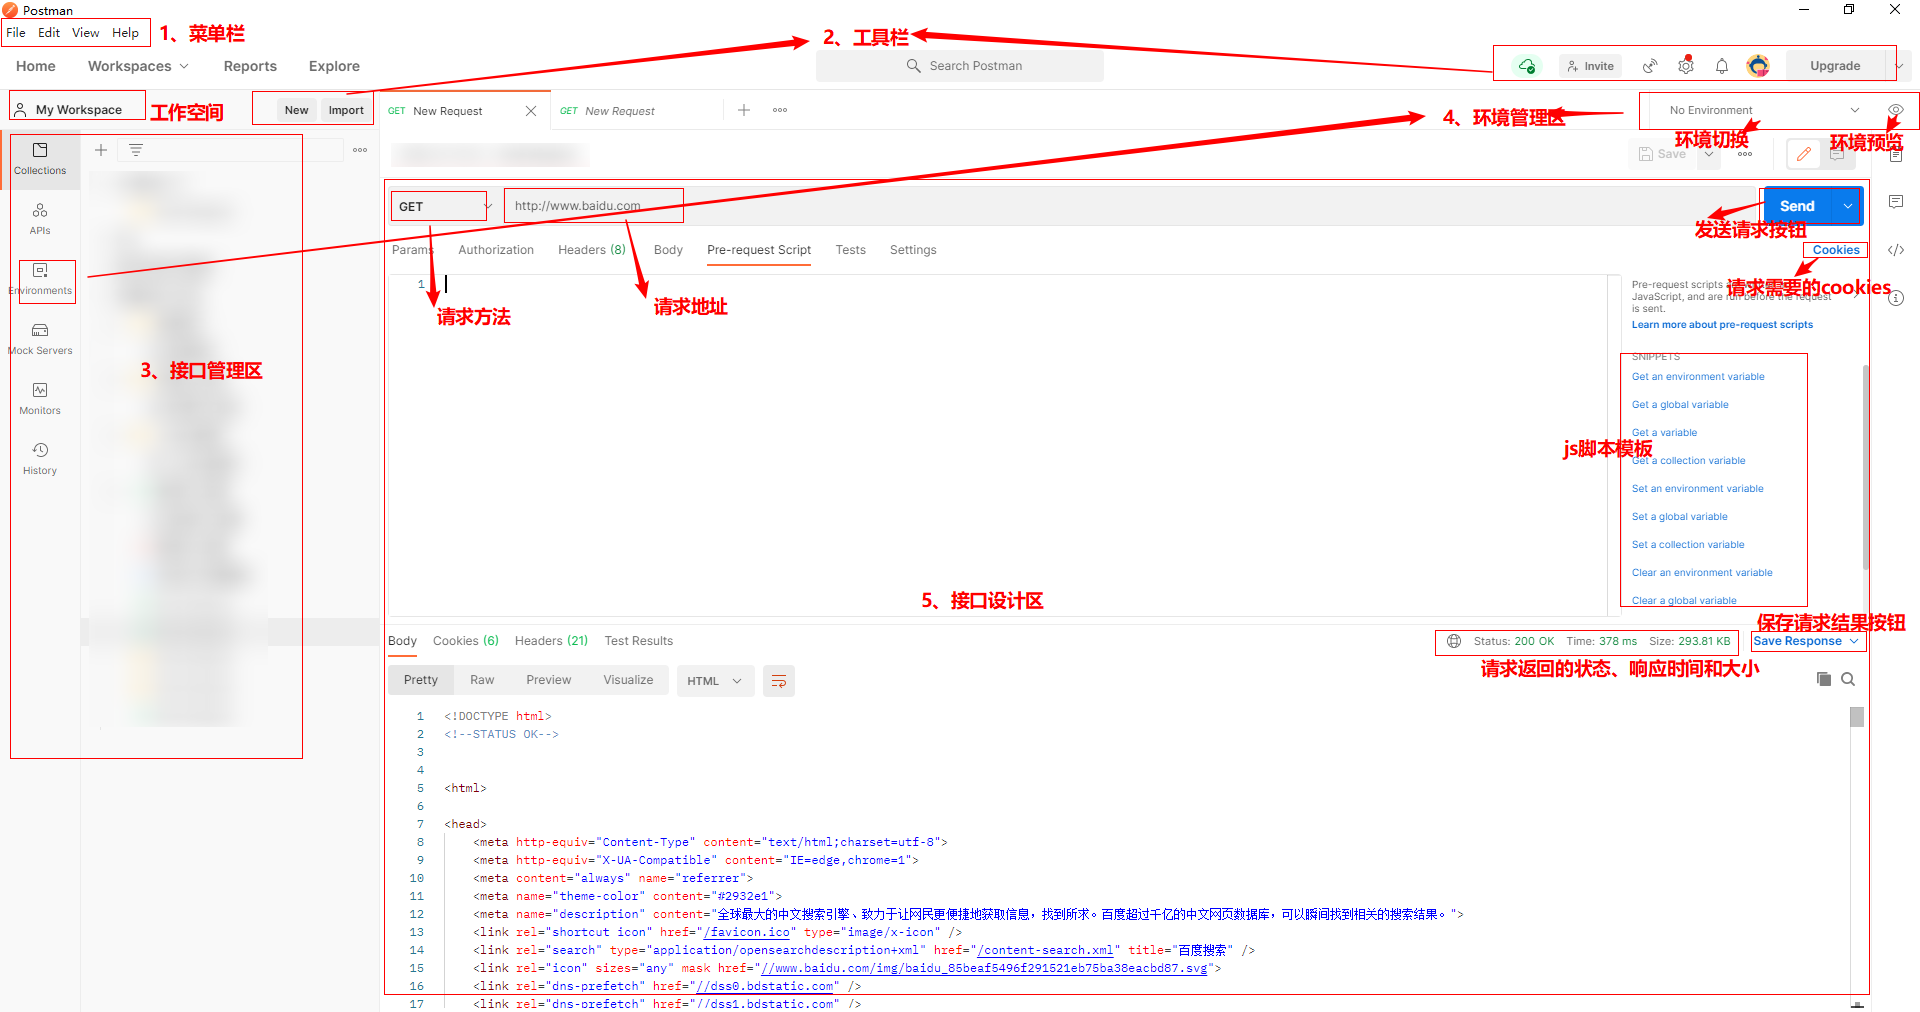The height and width of the screenshot is (1012, 1920).
Task: Open the dropdown arrow beside Save
Action: 1710,154
